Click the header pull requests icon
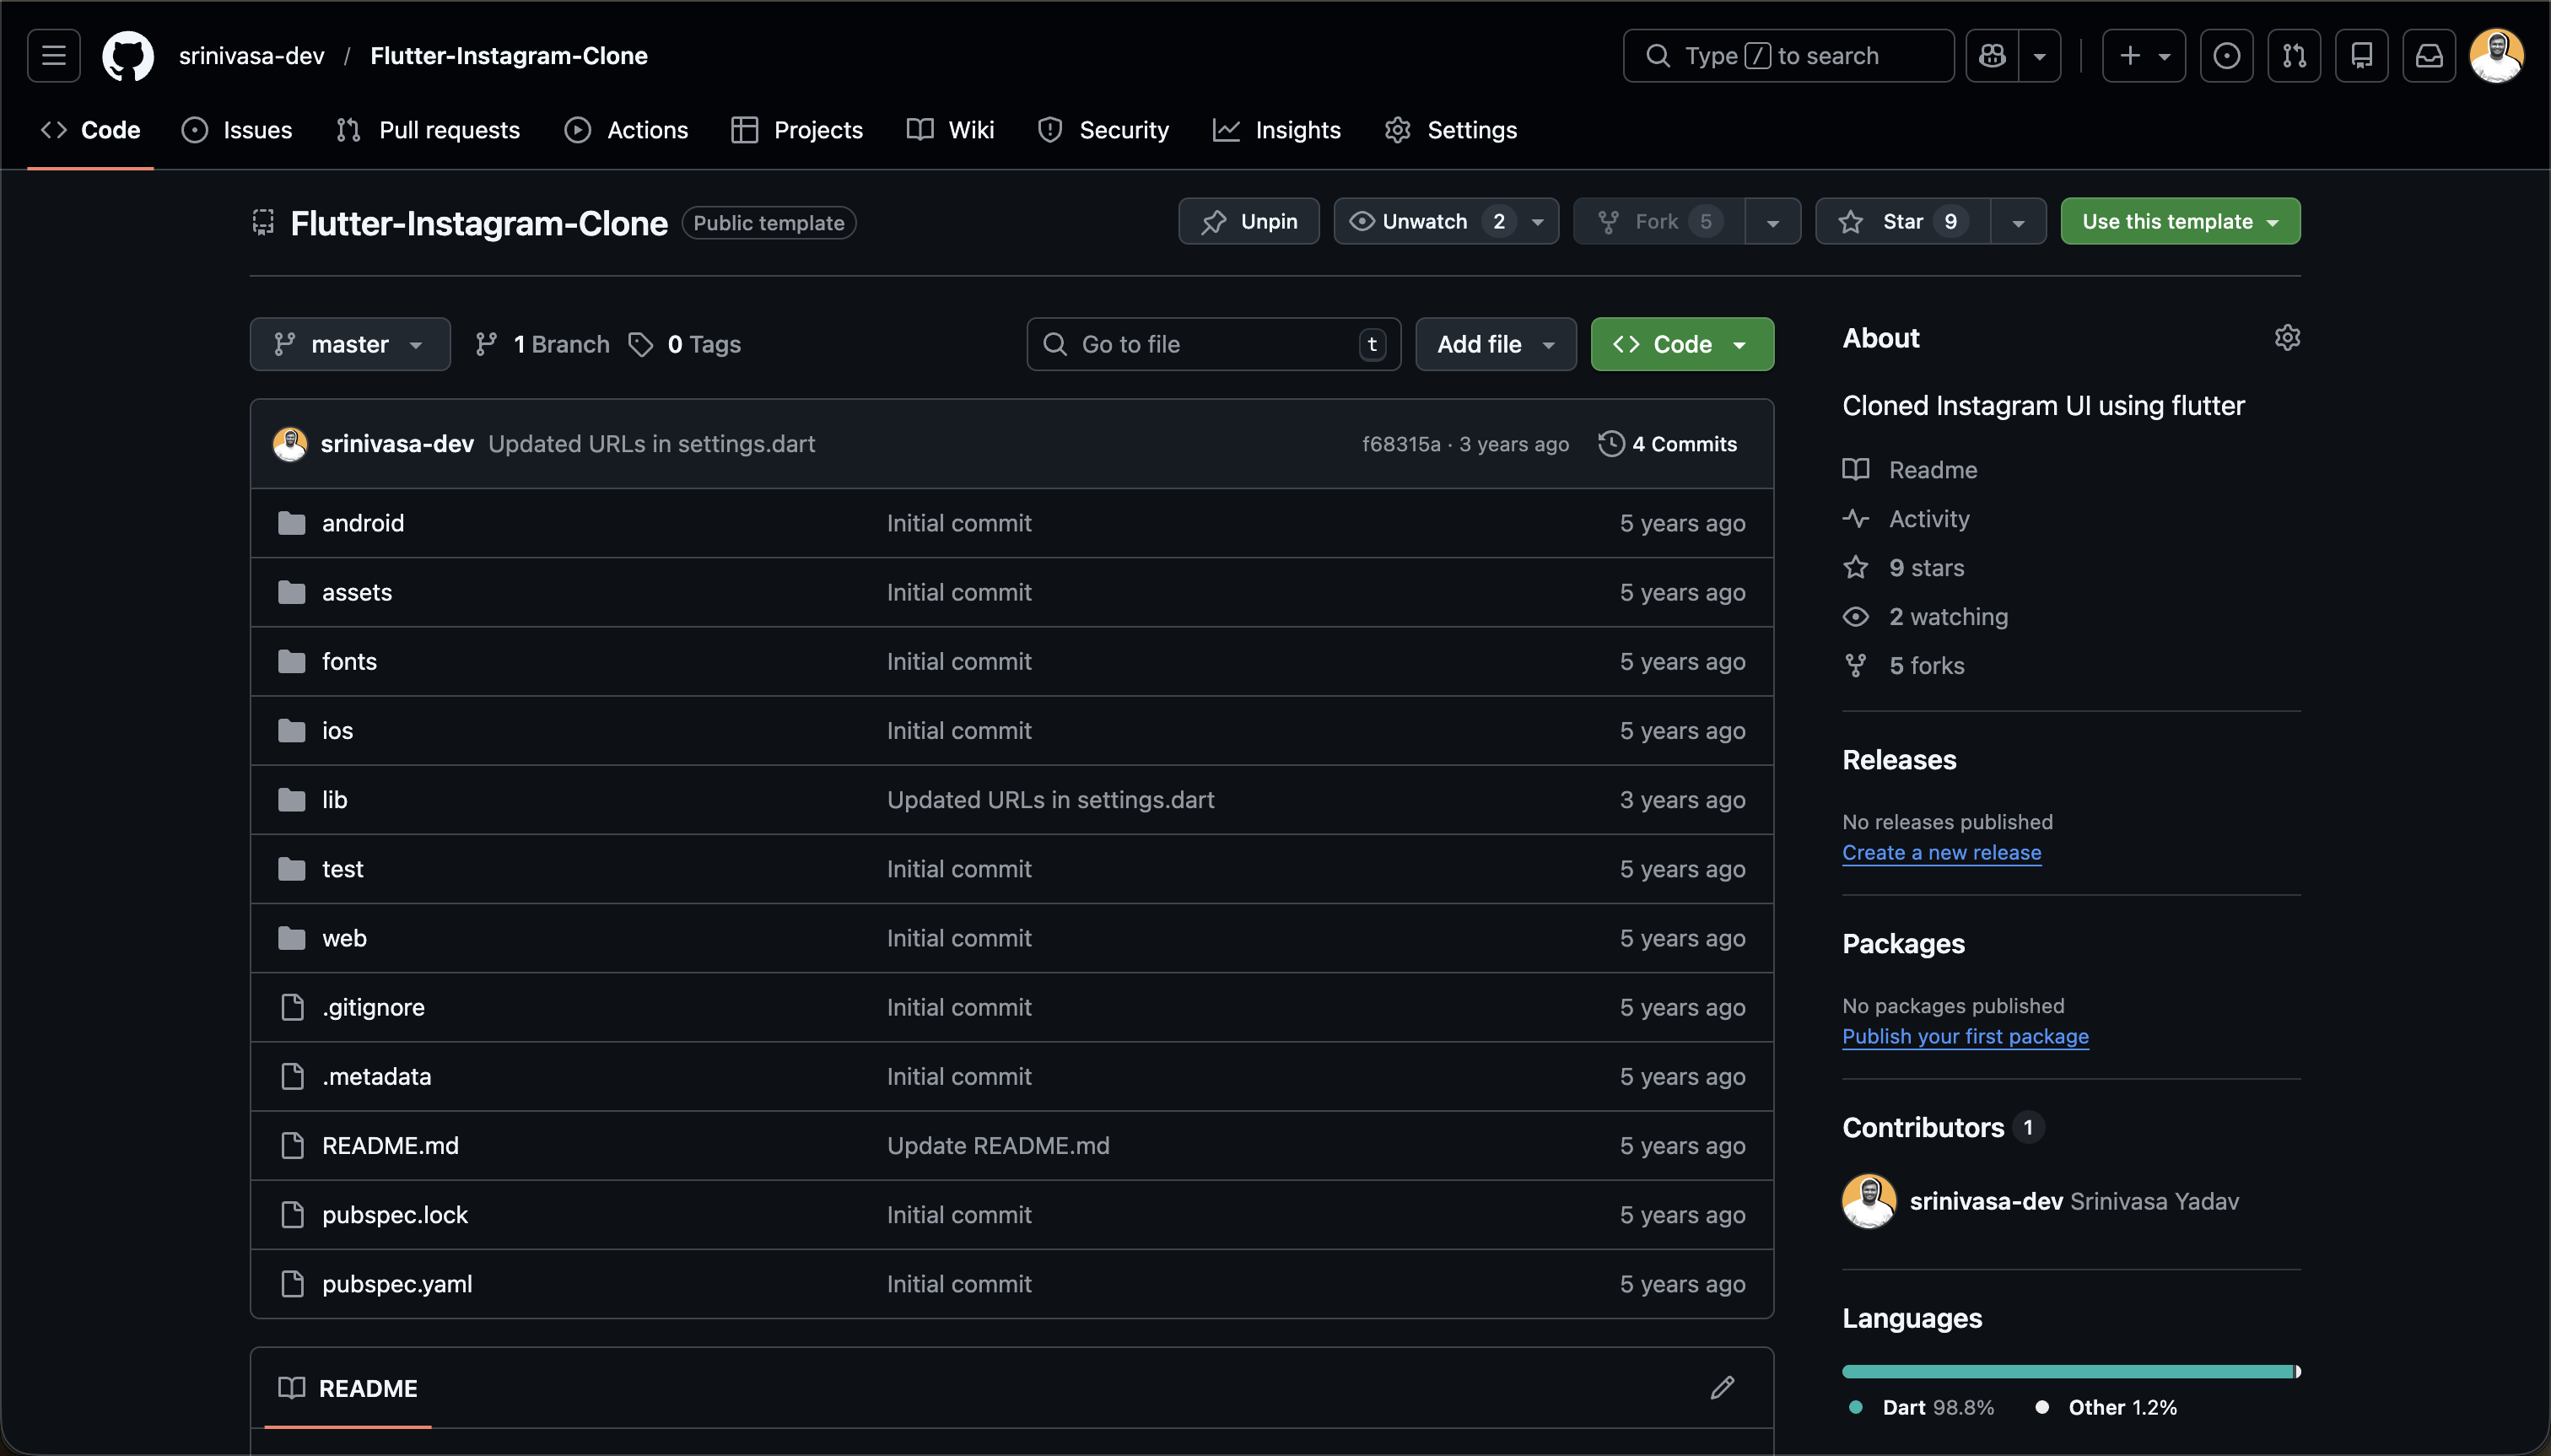The width and height of the screenshot is (2551, 1456). pyautogui.click(x=2294, y=56)
